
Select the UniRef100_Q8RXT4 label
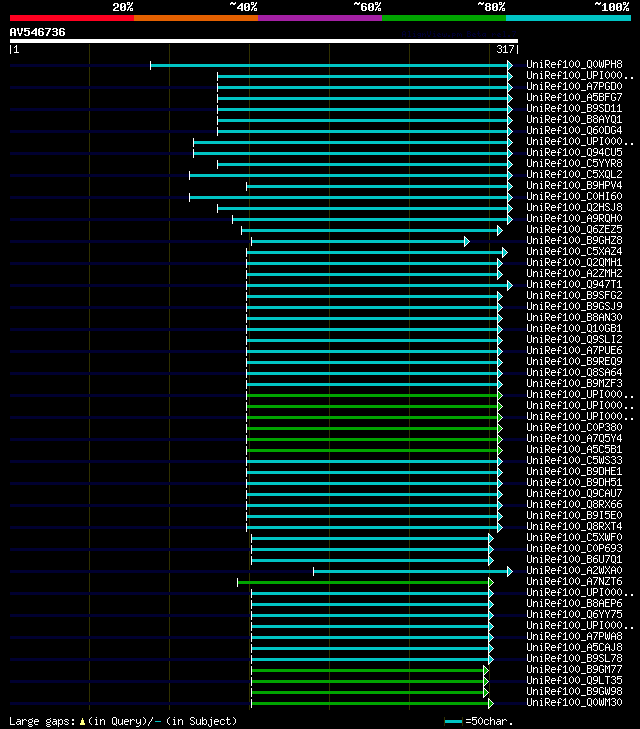(574, 526)
